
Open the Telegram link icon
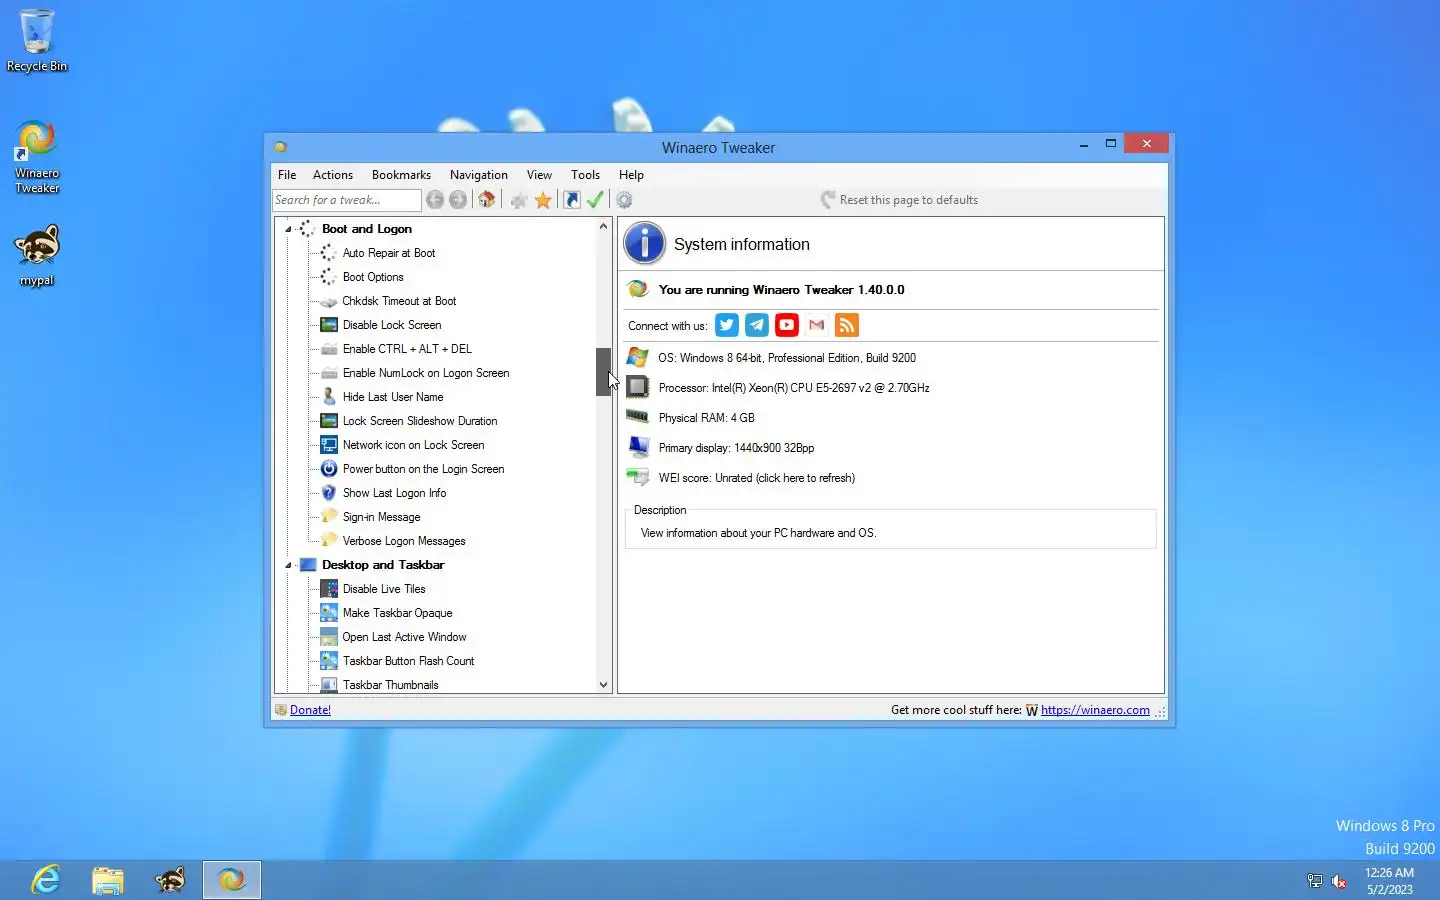click(x=757, y=325)
